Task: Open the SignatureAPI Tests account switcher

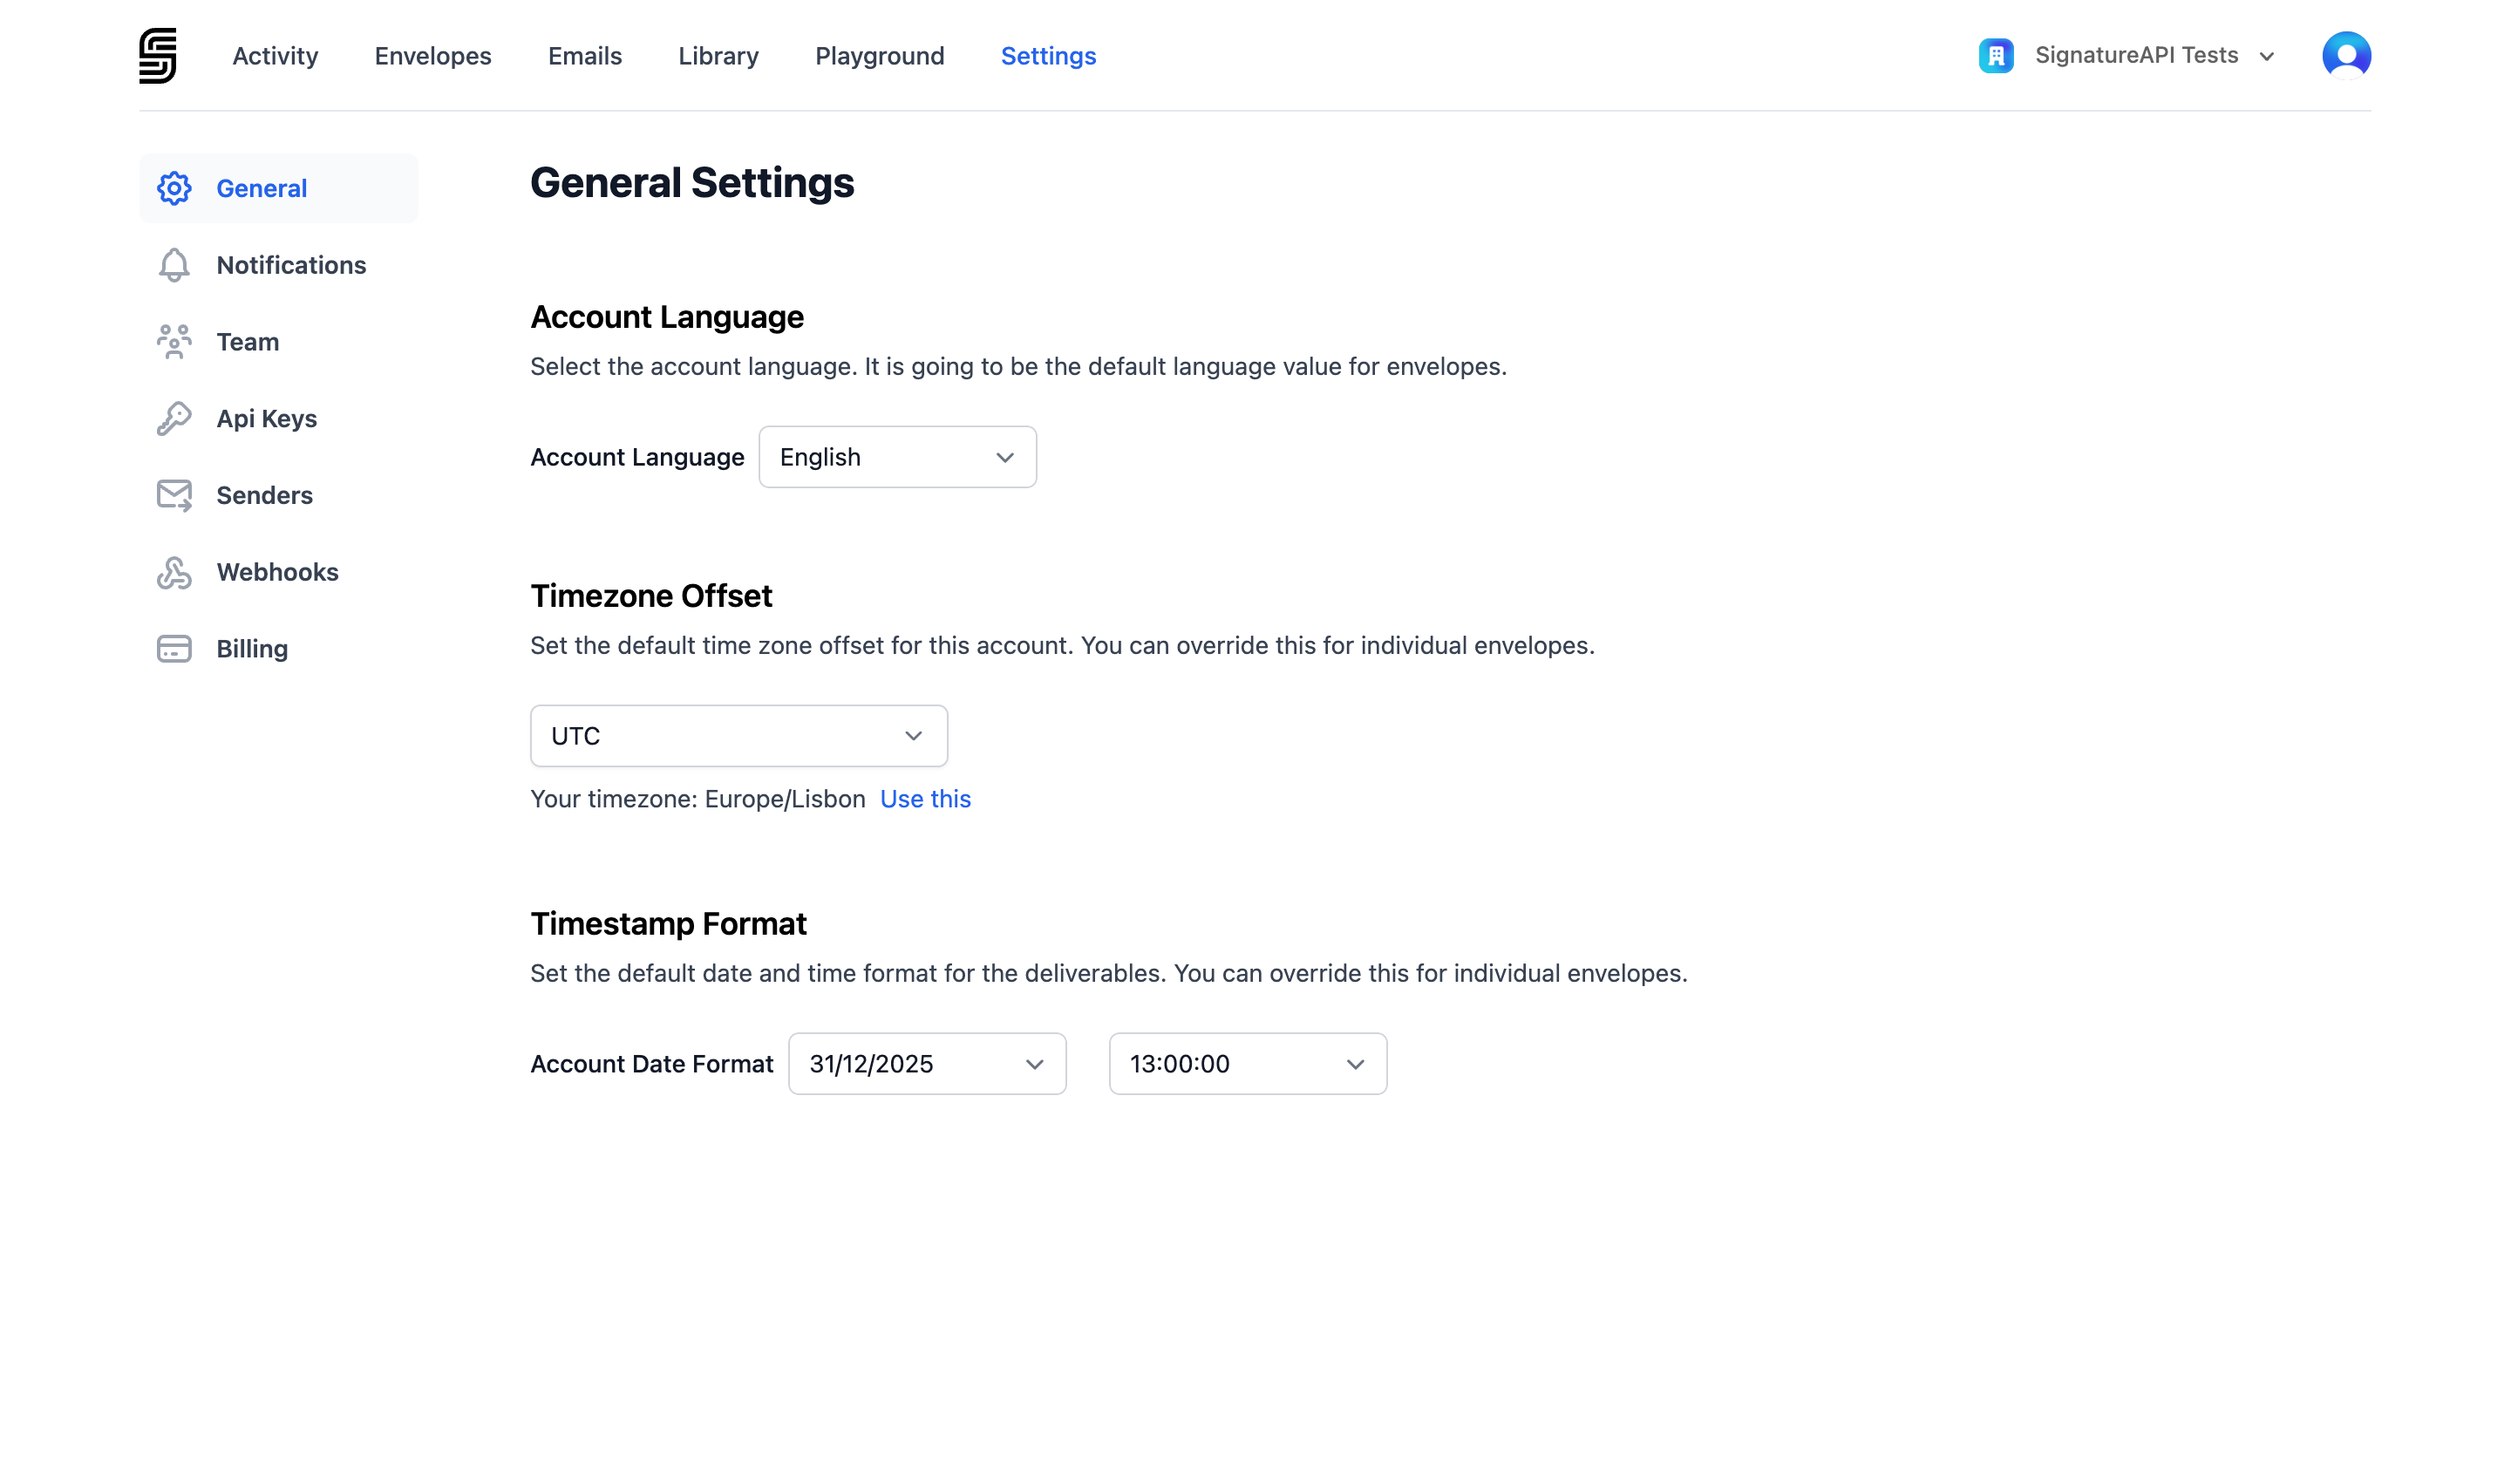Action: [2137, 55]
